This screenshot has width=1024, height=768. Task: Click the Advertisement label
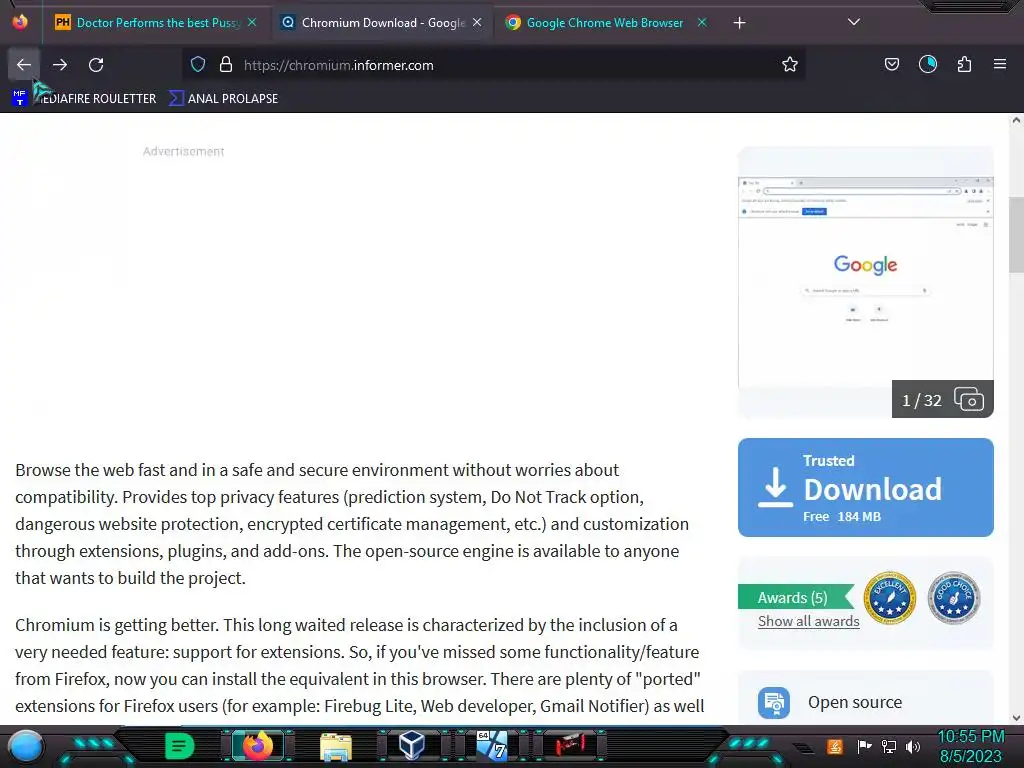point(184,152)
